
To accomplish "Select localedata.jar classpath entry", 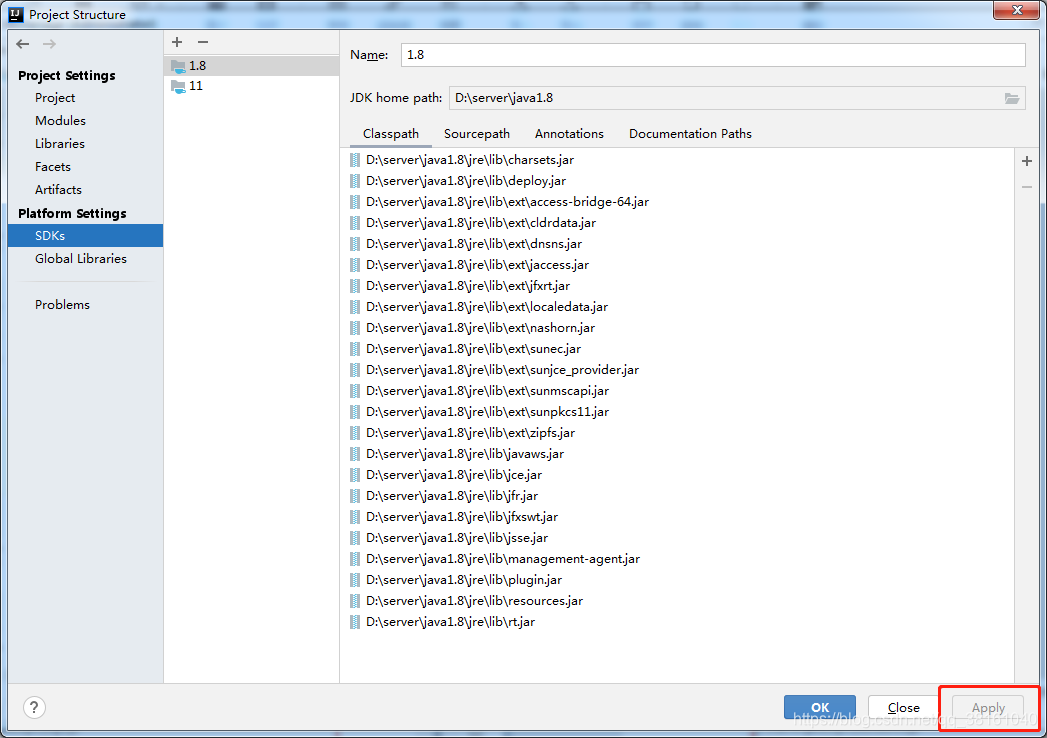I will pos(479,307).
